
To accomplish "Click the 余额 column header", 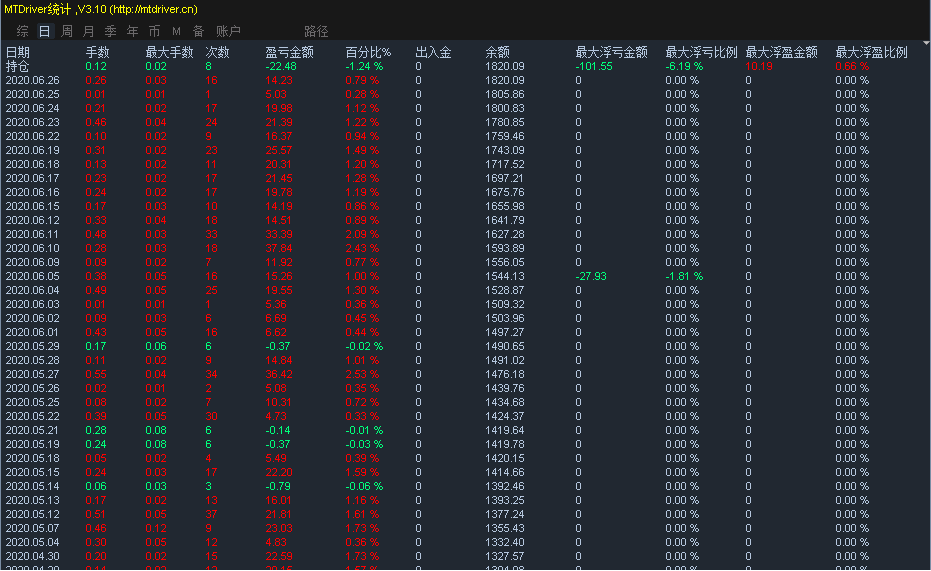I will click(497, 52).
